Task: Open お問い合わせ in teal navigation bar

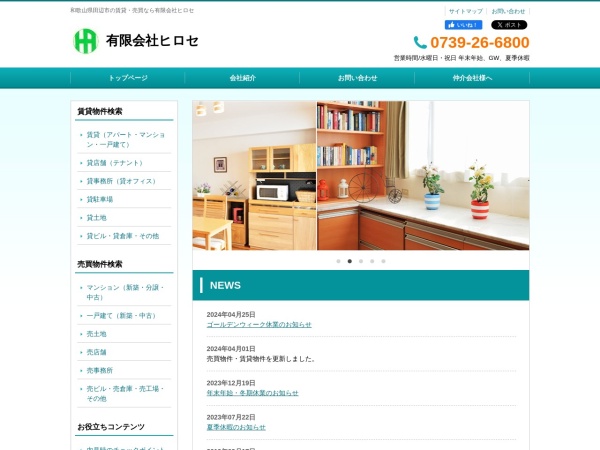Action: 357,78
